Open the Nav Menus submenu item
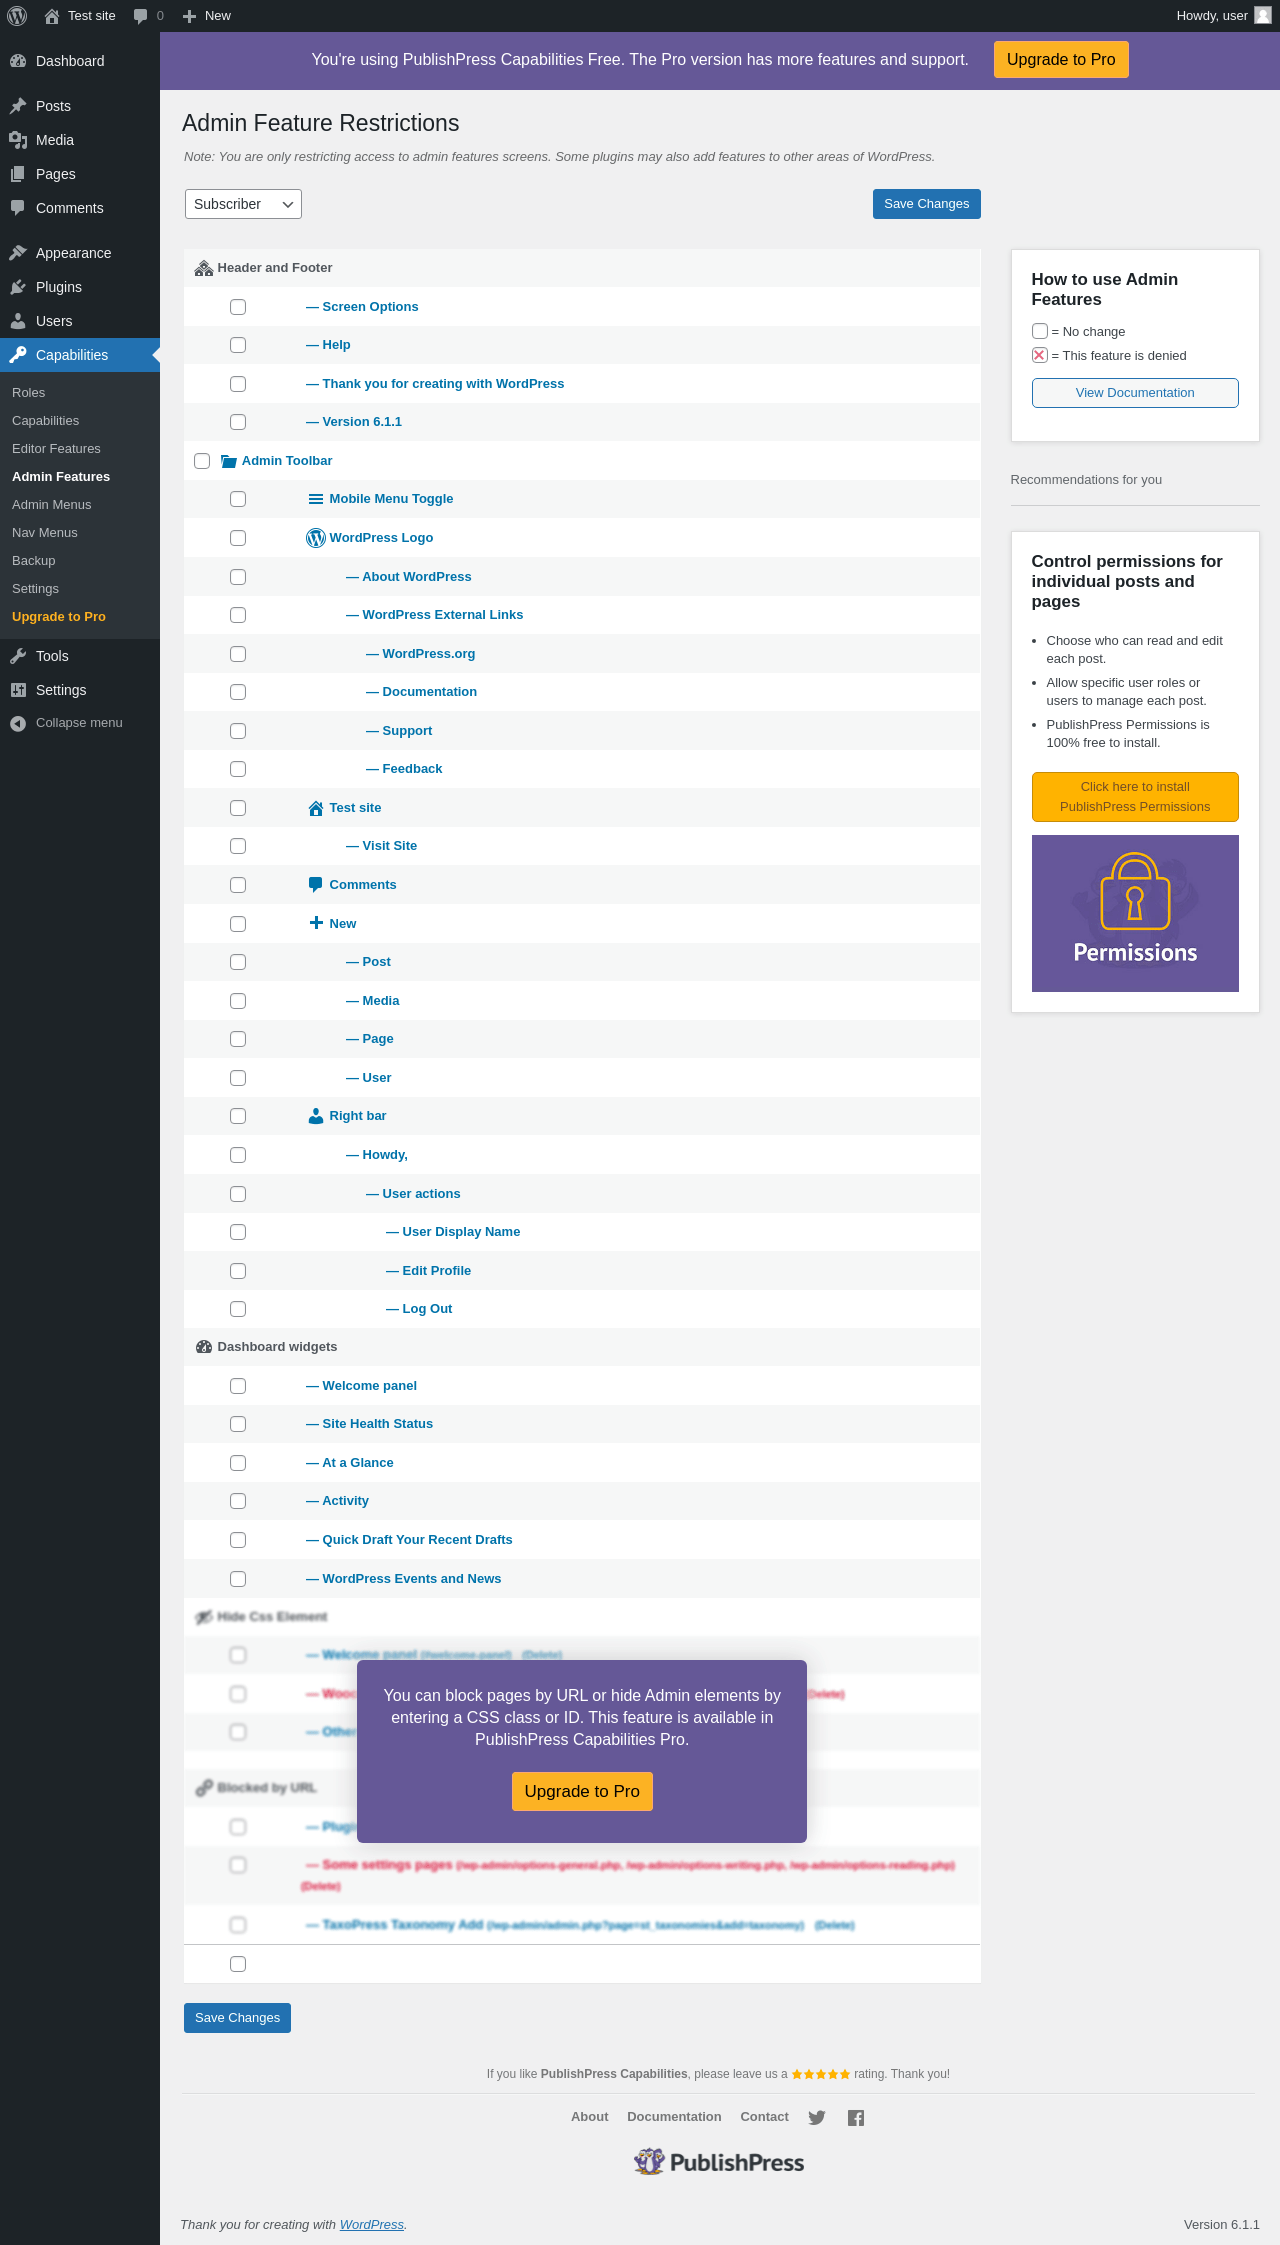Screen dimensions: 1280x2245 (45, 533)
